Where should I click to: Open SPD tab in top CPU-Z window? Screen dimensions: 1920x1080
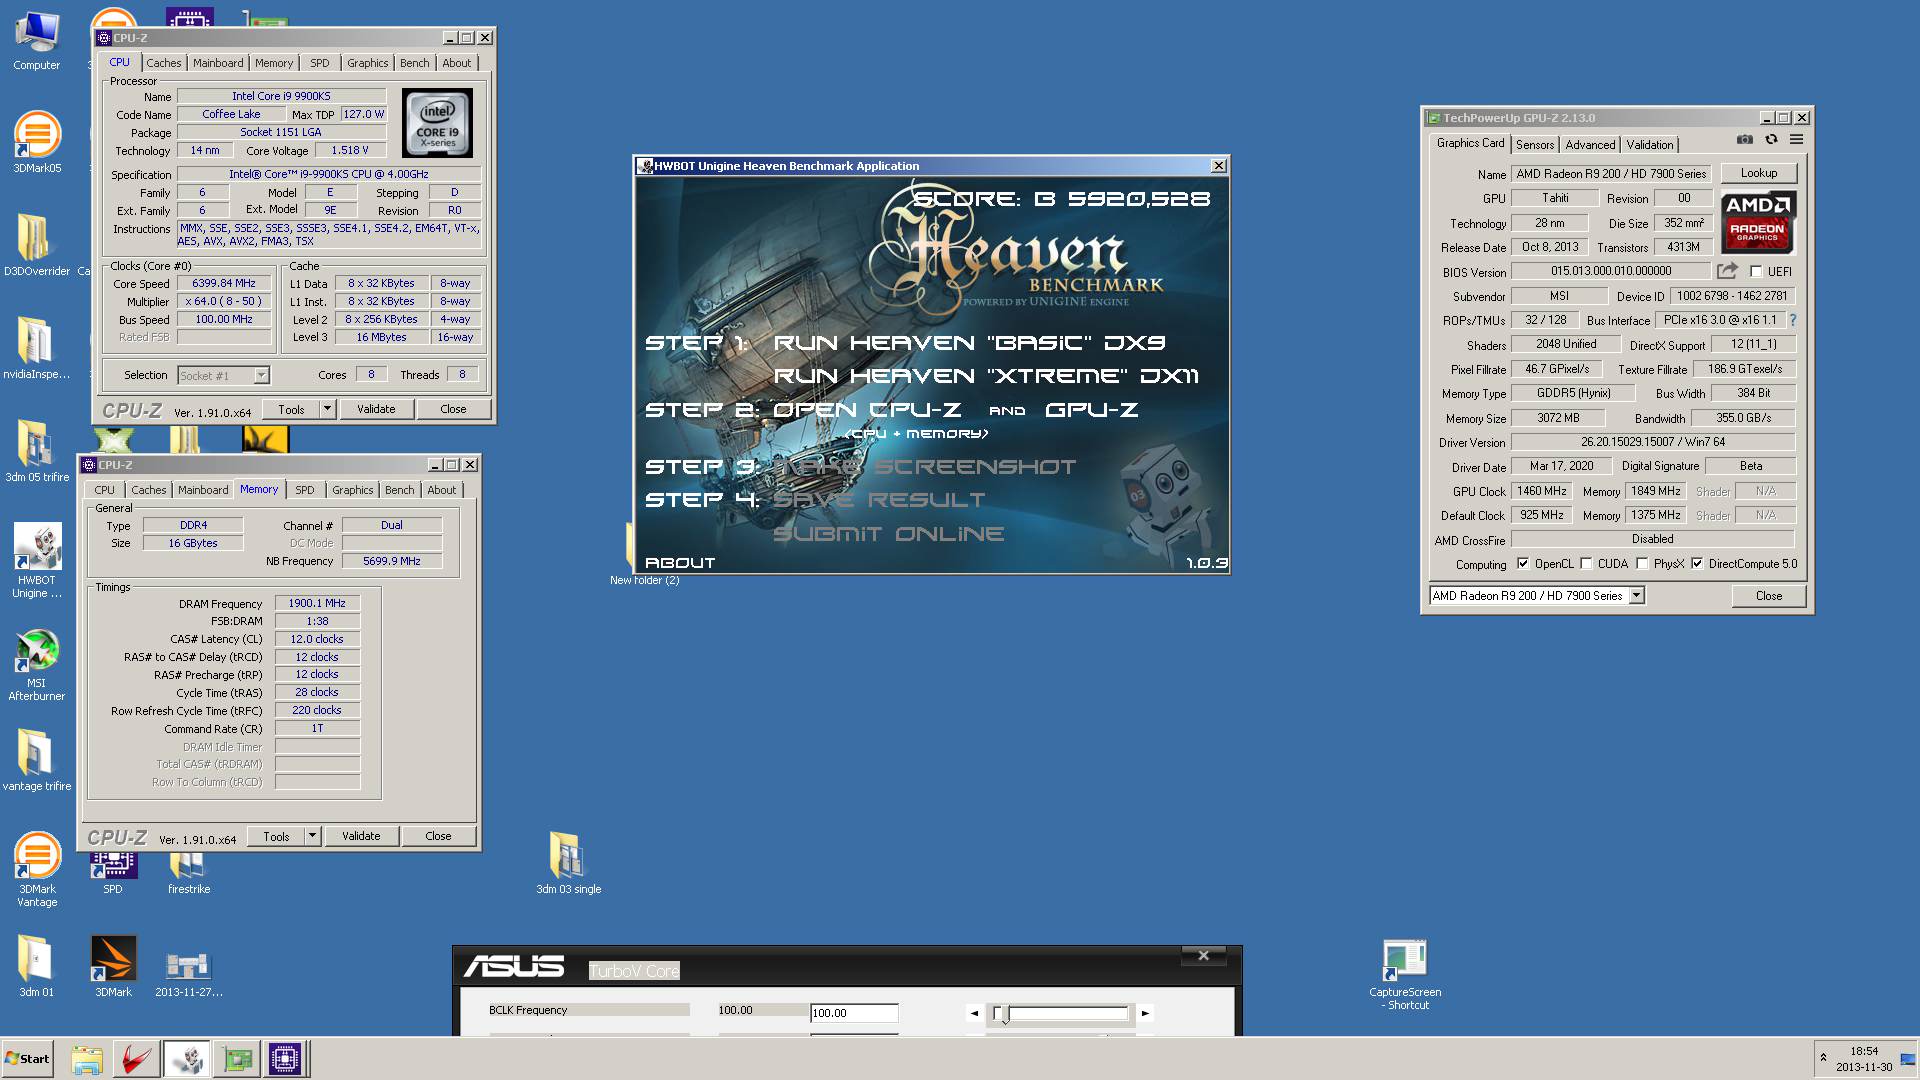pyautogui.click(x=320, y=63)
